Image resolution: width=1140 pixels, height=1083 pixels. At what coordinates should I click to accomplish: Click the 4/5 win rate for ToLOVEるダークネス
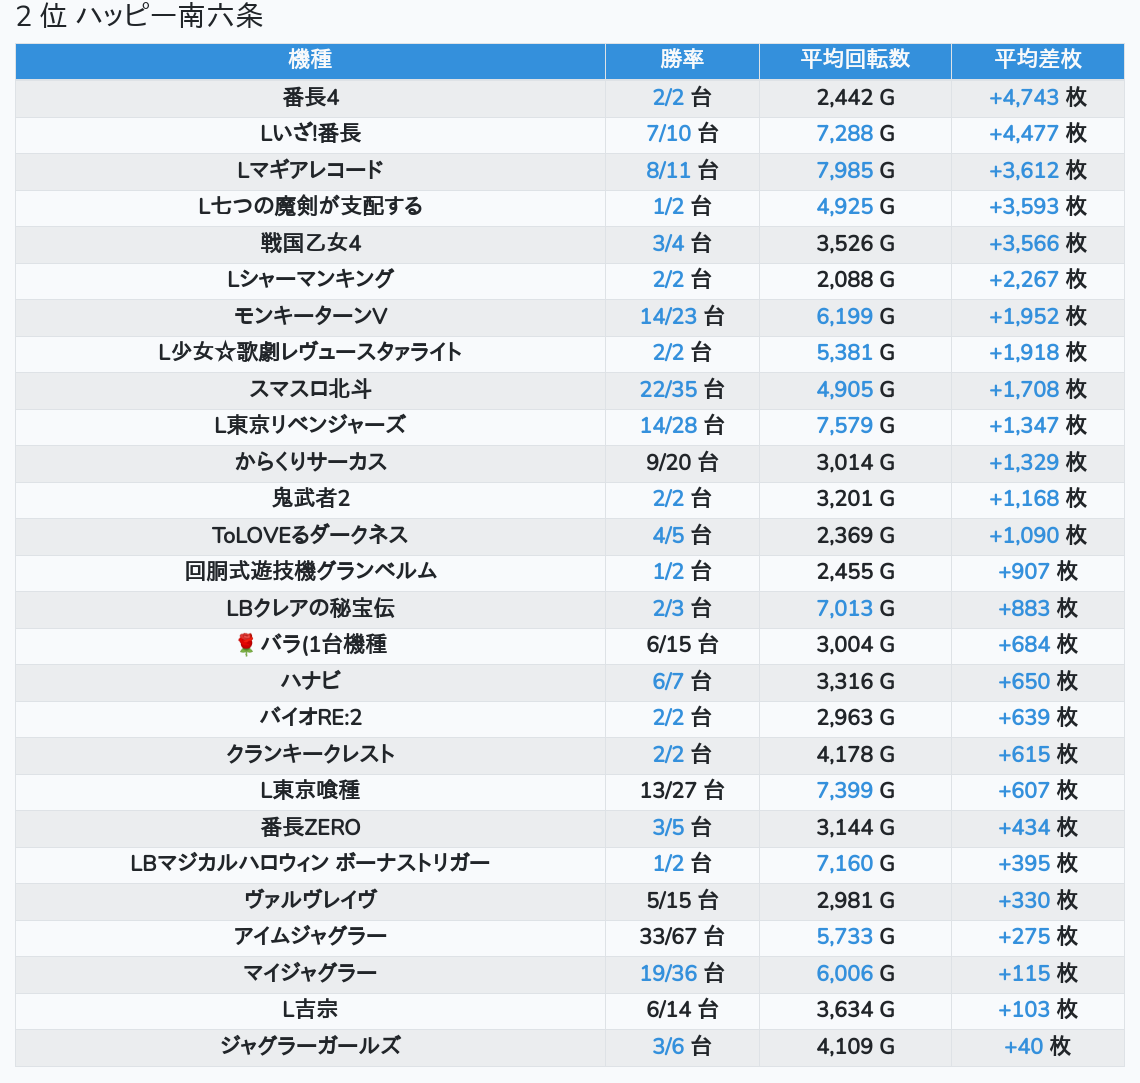coord(668,536)
